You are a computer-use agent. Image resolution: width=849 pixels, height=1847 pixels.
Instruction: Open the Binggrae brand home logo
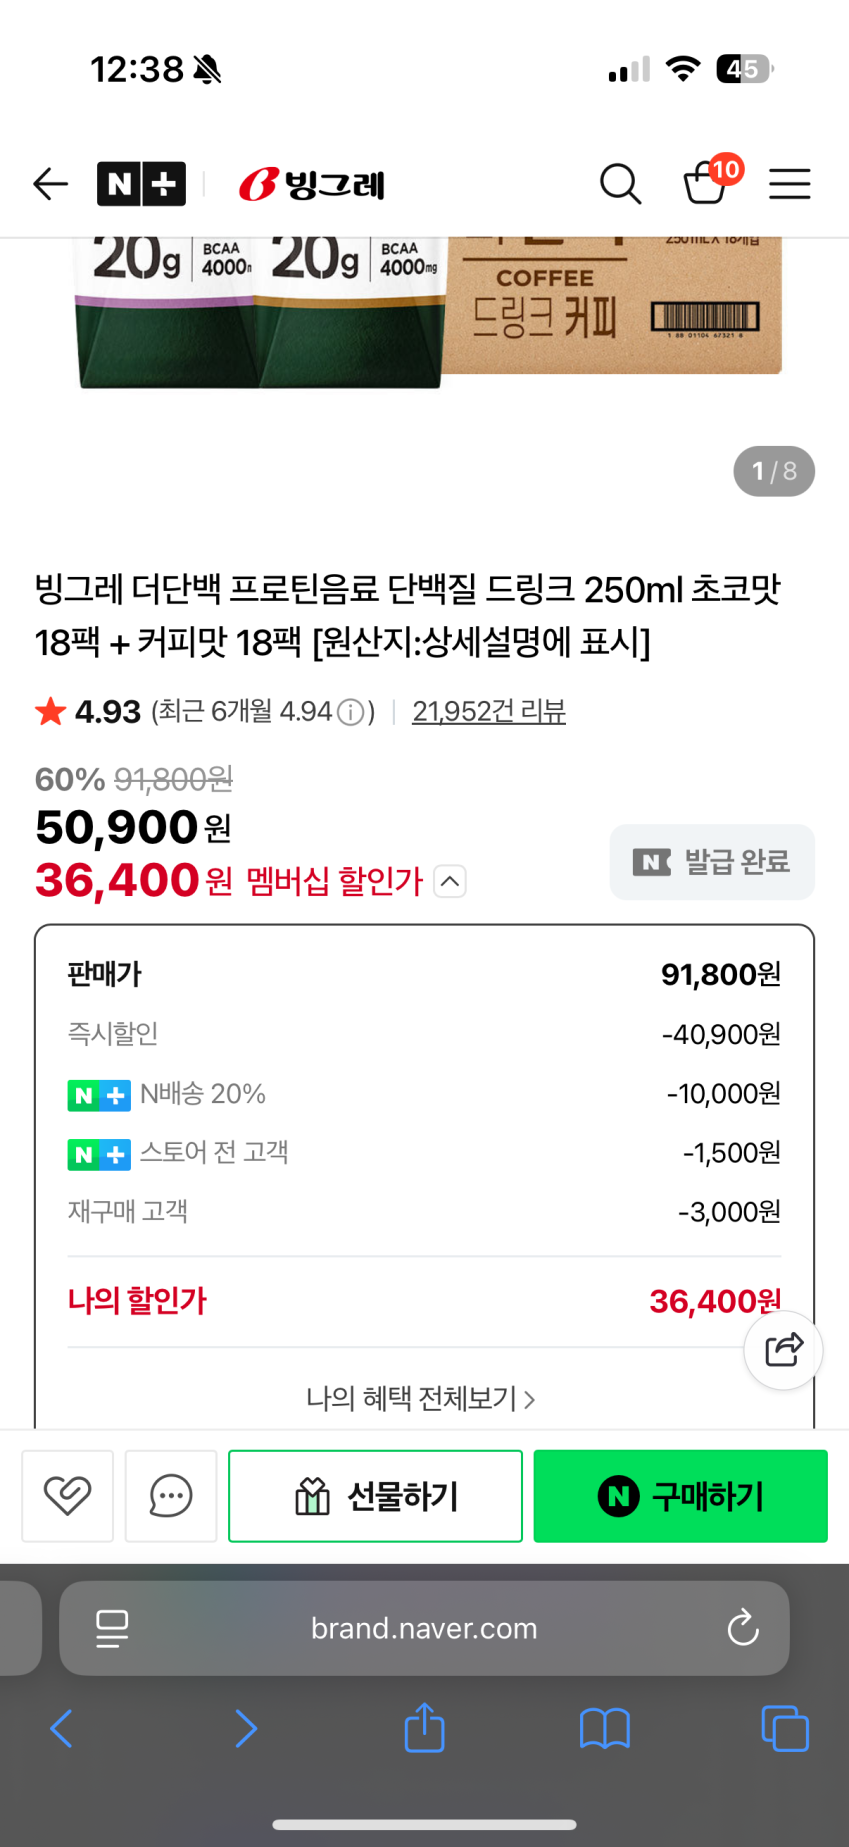[x=312, y=184]
